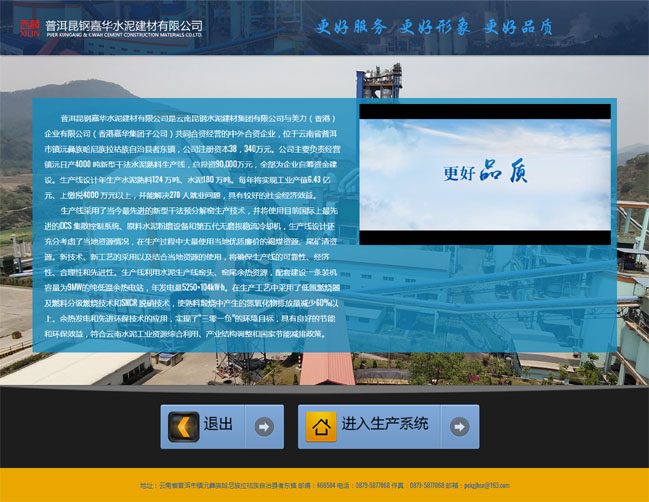Image resolution: width=649 pixels, height=502 pixels.
Task: Click the 普洱昆钢嘉华水泥建材有限公司 company name
Action: click(x=123, y=23)
